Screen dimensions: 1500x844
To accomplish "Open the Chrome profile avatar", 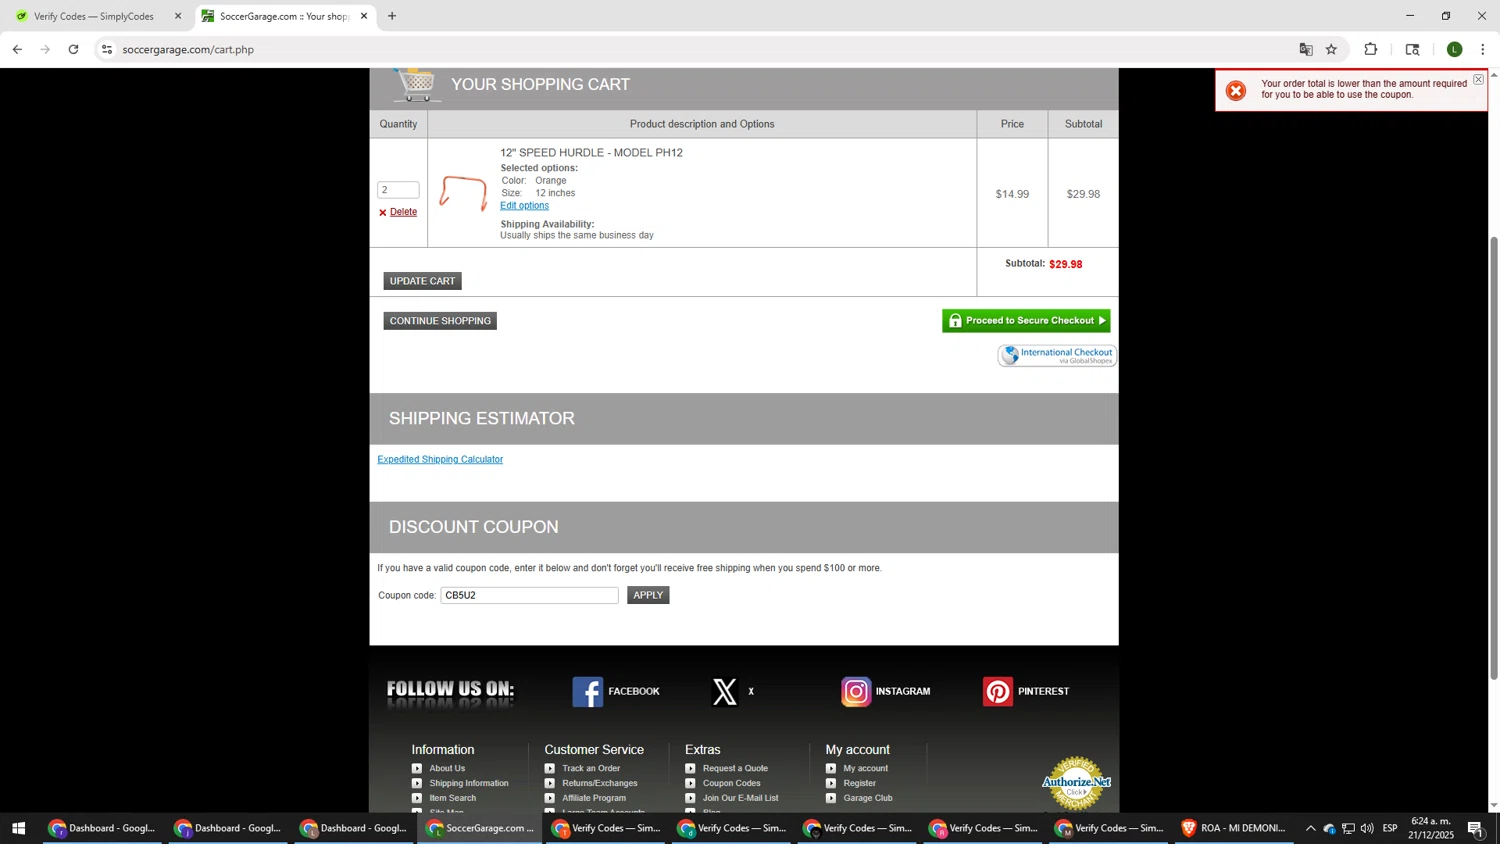I will click(x=1454, y=49).
